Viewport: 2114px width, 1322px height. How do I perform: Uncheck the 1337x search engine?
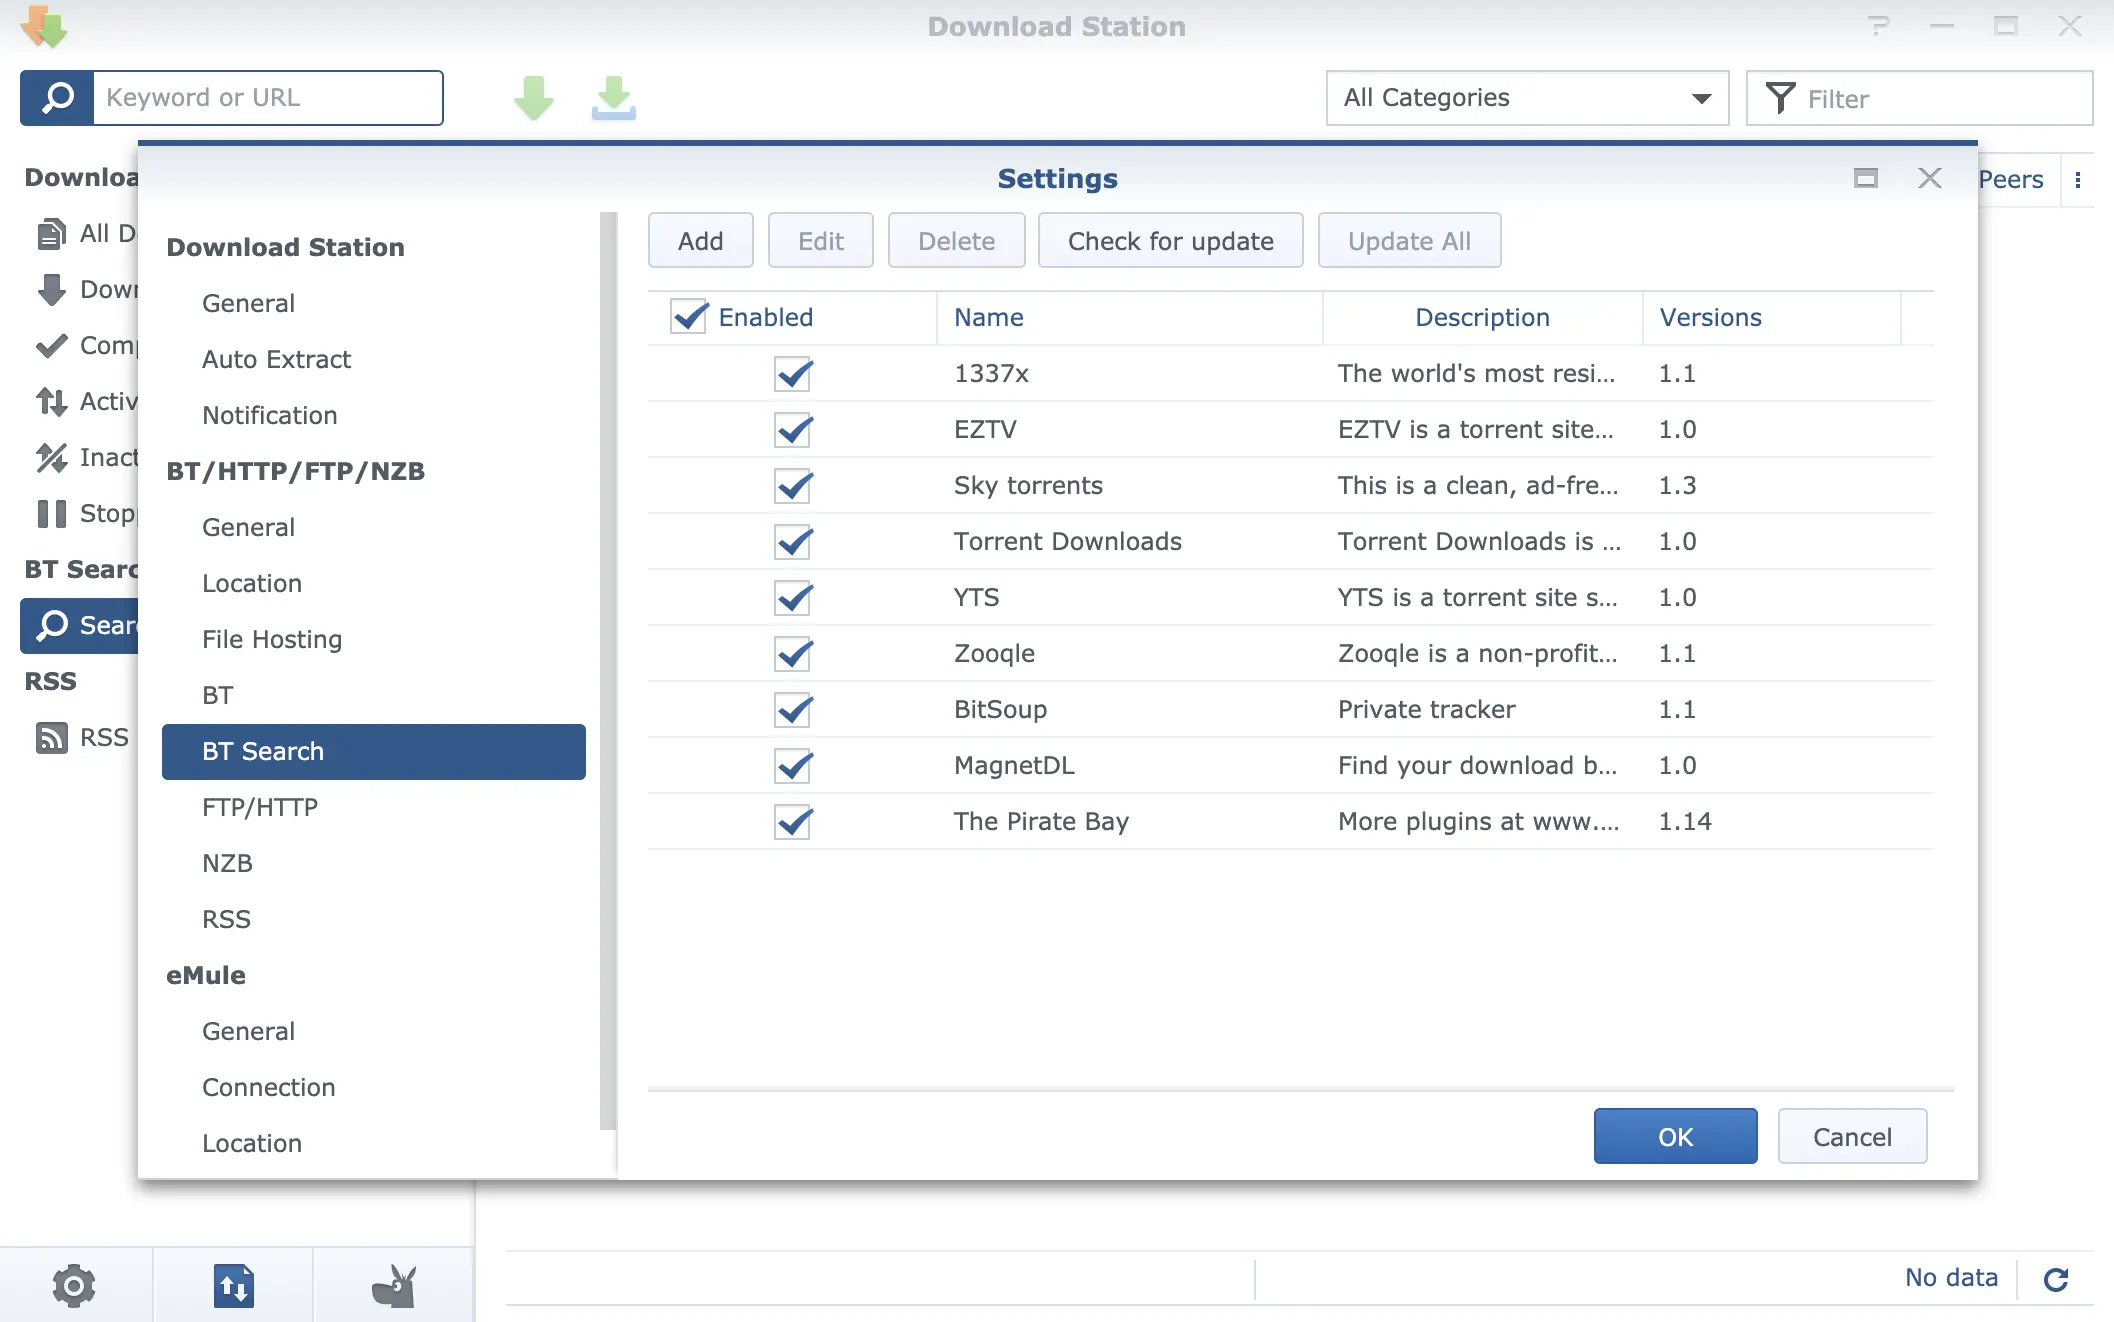click(793, 374)
